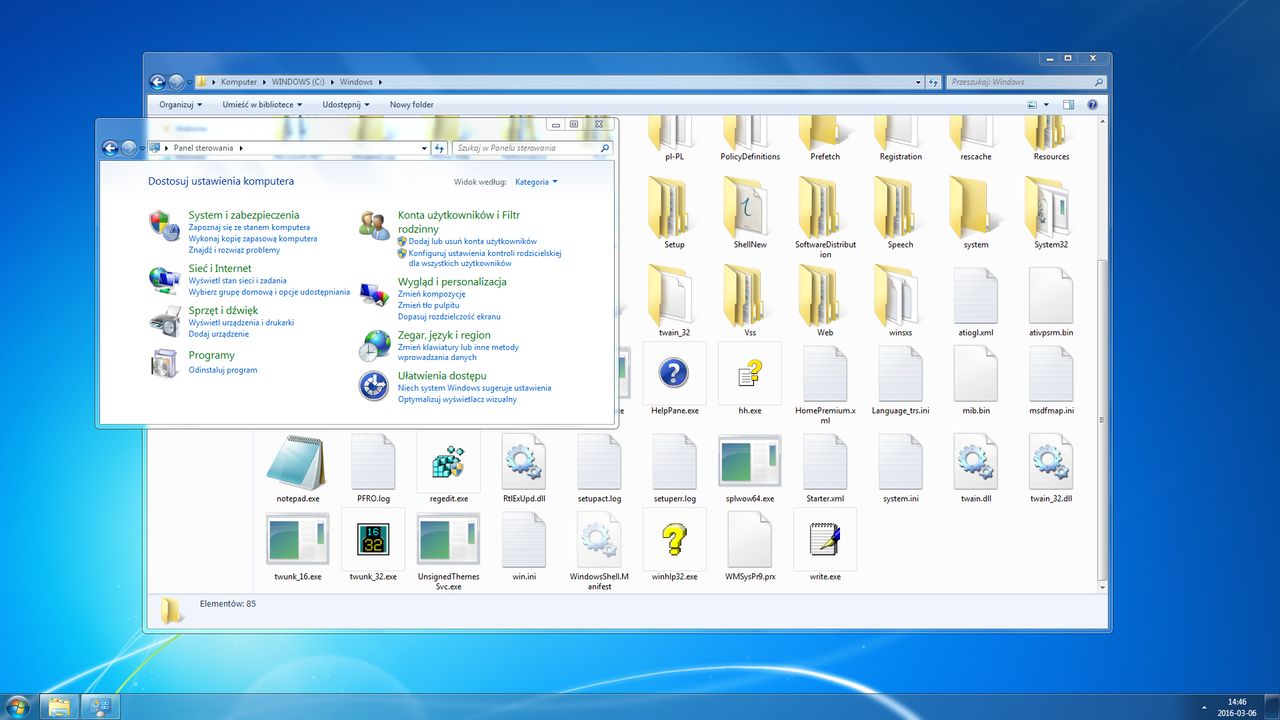Click the Przeszukaj: Windows search box
Screen dimensions: 1280x720
pyautogui.click(x=1026, y=82)
